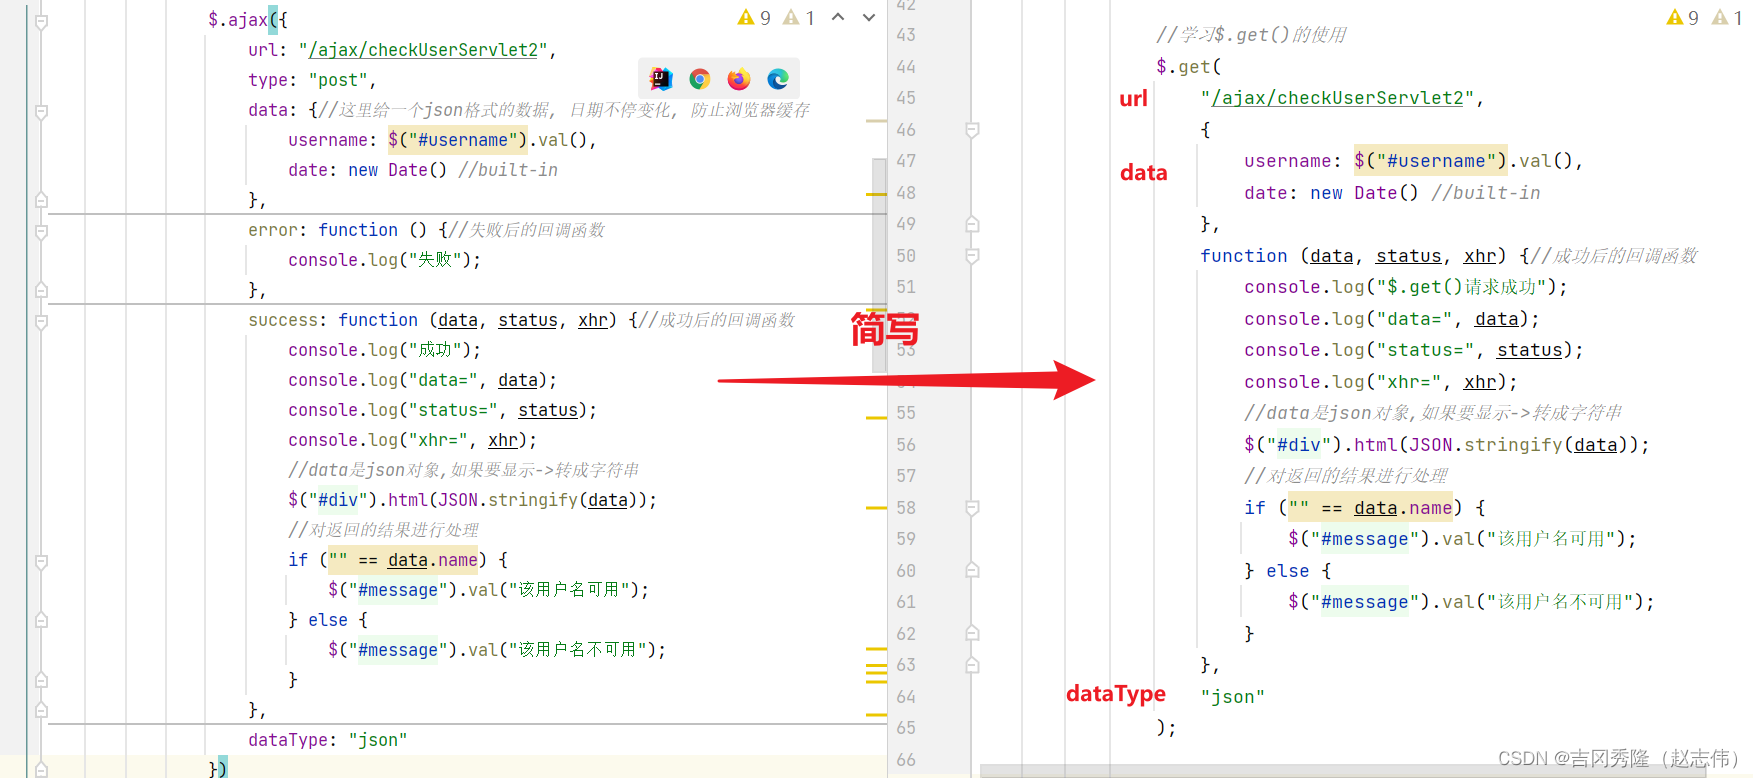The image size is (1753, 778).
Task: Collapse the fold marker on line 46
Action: coord(972,130)
